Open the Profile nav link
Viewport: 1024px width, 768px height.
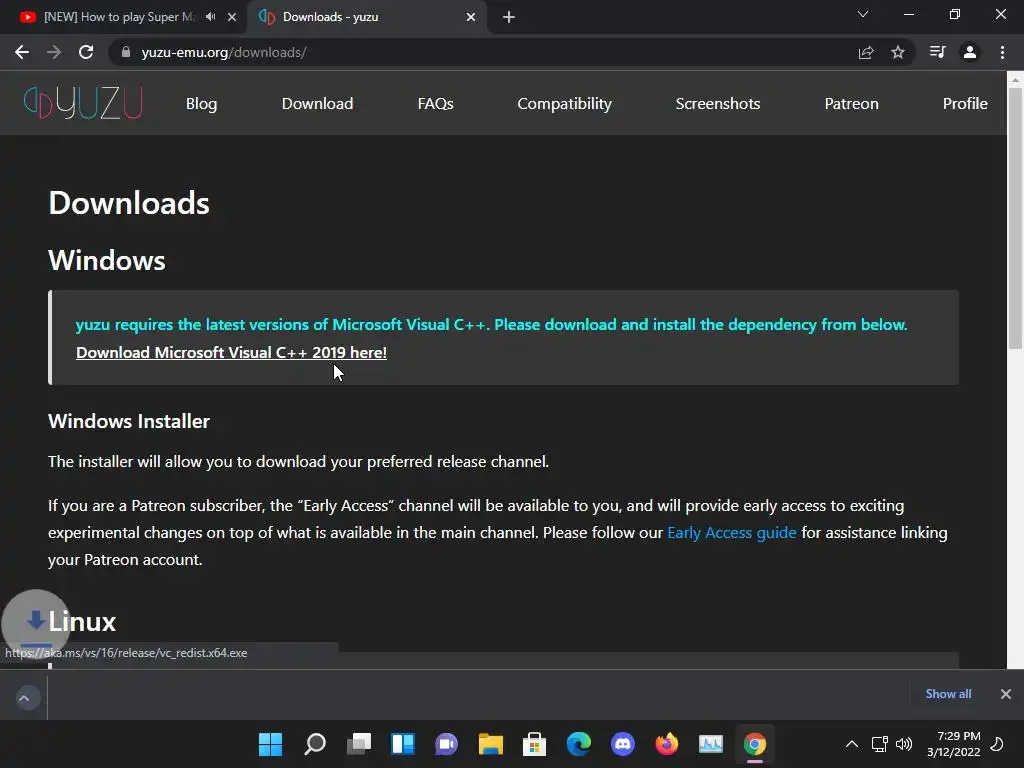(x=965, y=104)
